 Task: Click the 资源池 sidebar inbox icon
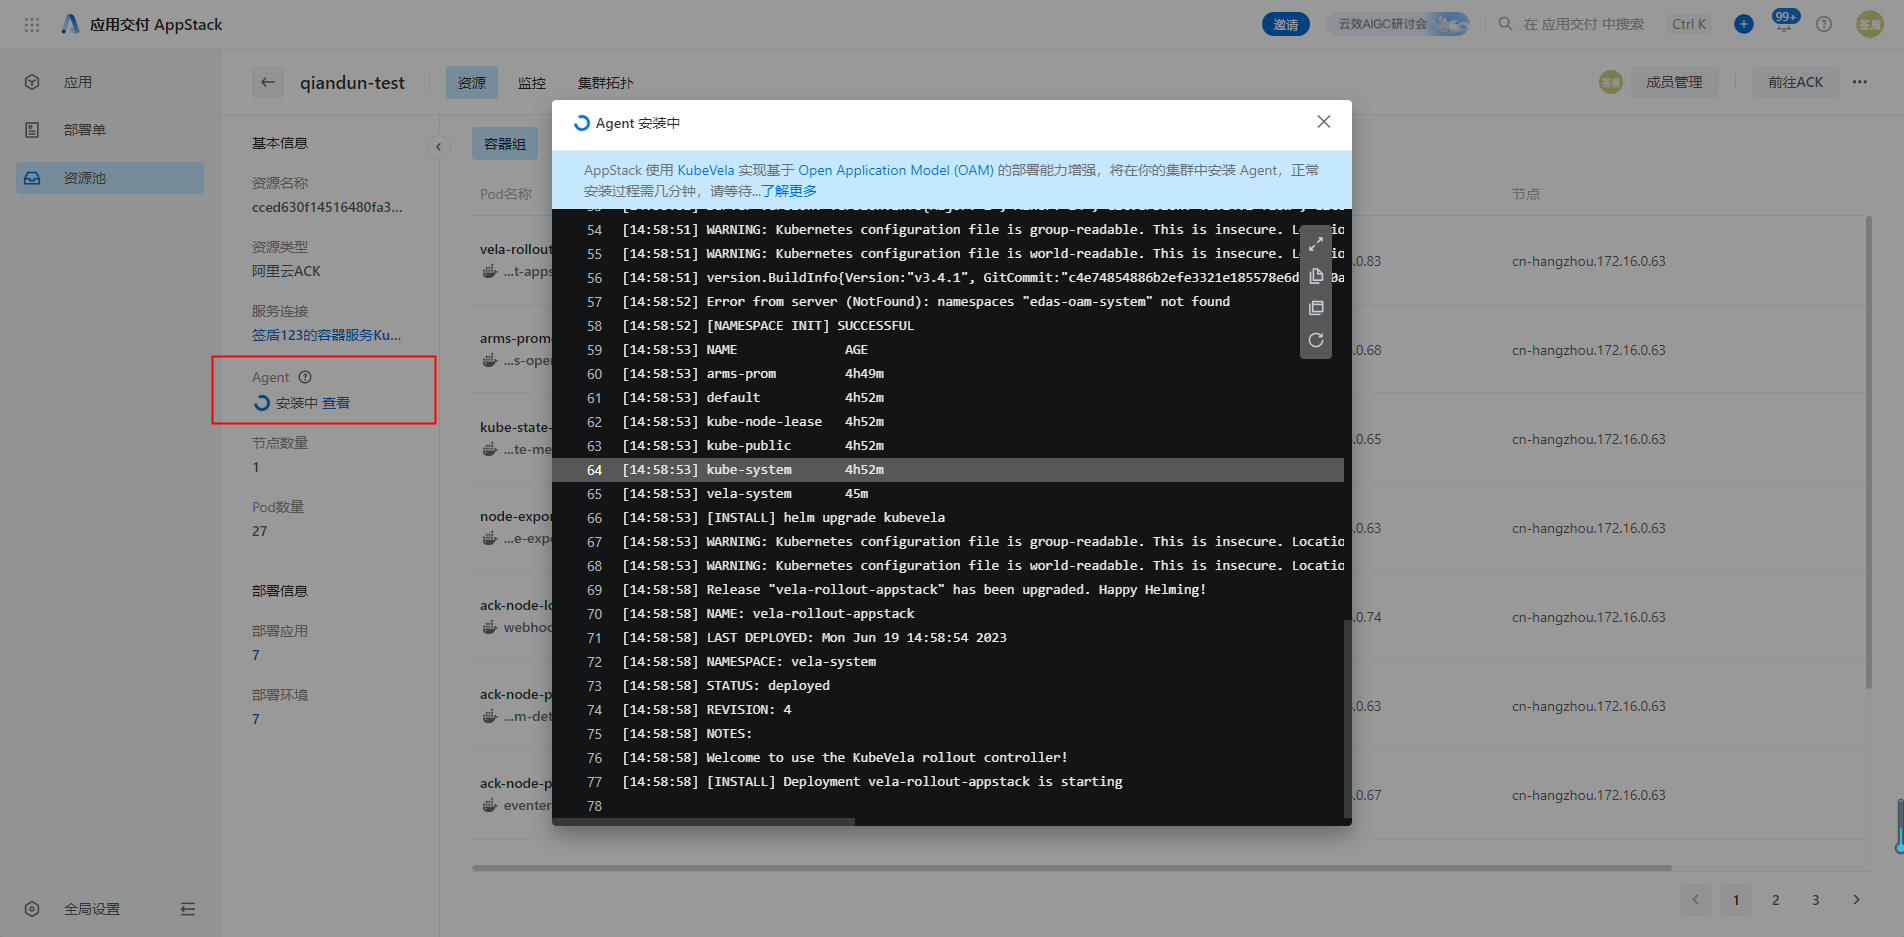pos(32,178)
